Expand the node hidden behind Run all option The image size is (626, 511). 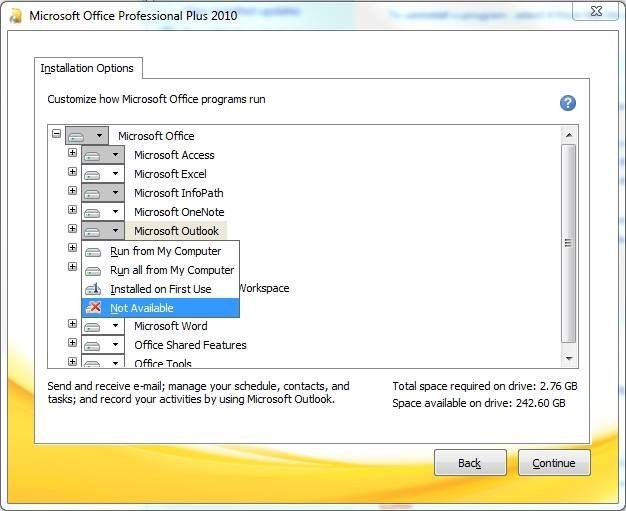pyautogui.click(x=72, y=266)
